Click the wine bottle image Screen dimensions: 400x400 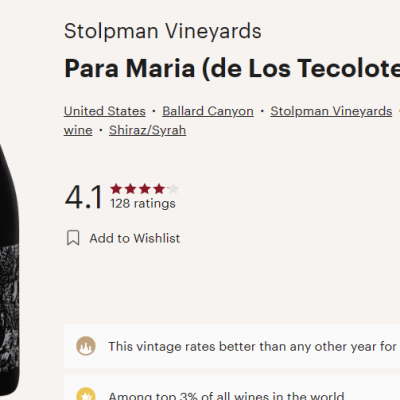[x=10, y=267]
